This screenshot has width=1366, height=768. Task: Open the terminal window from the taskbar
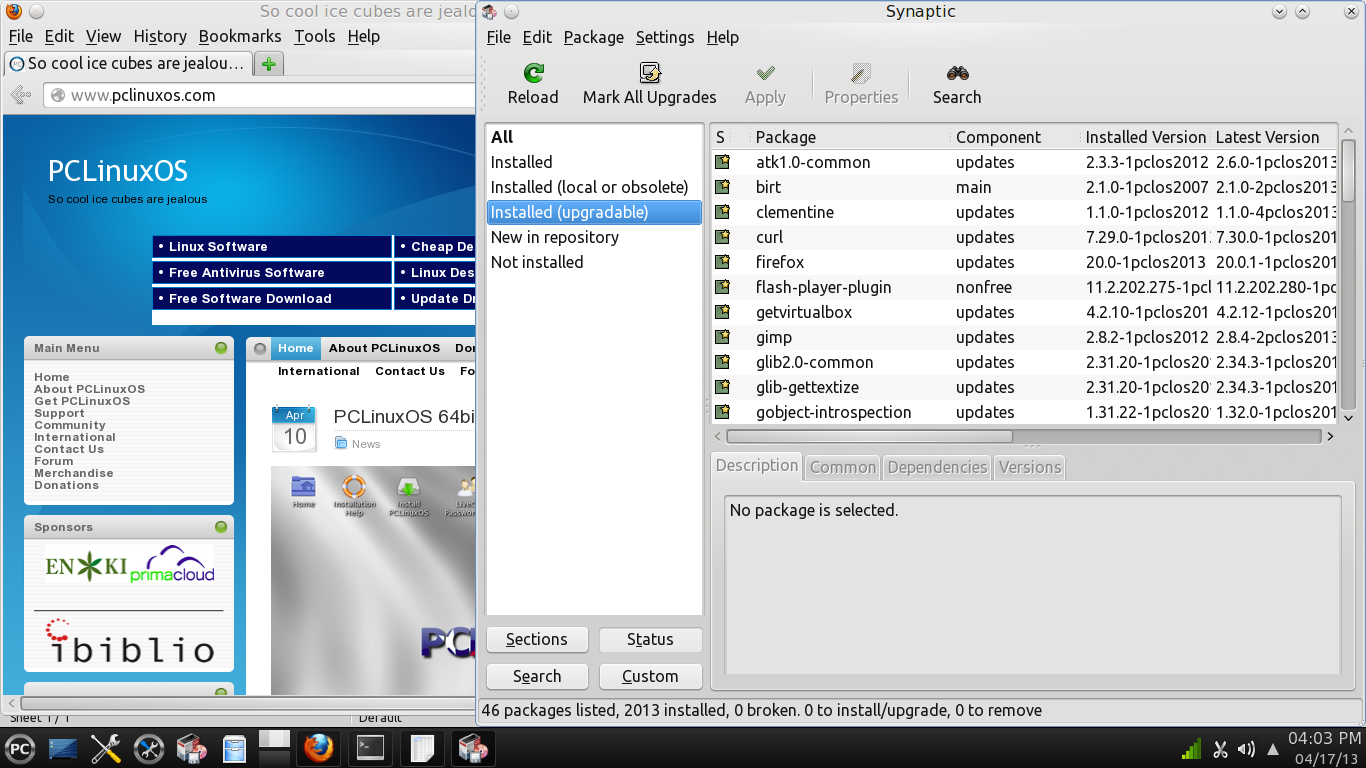(371, 748)
